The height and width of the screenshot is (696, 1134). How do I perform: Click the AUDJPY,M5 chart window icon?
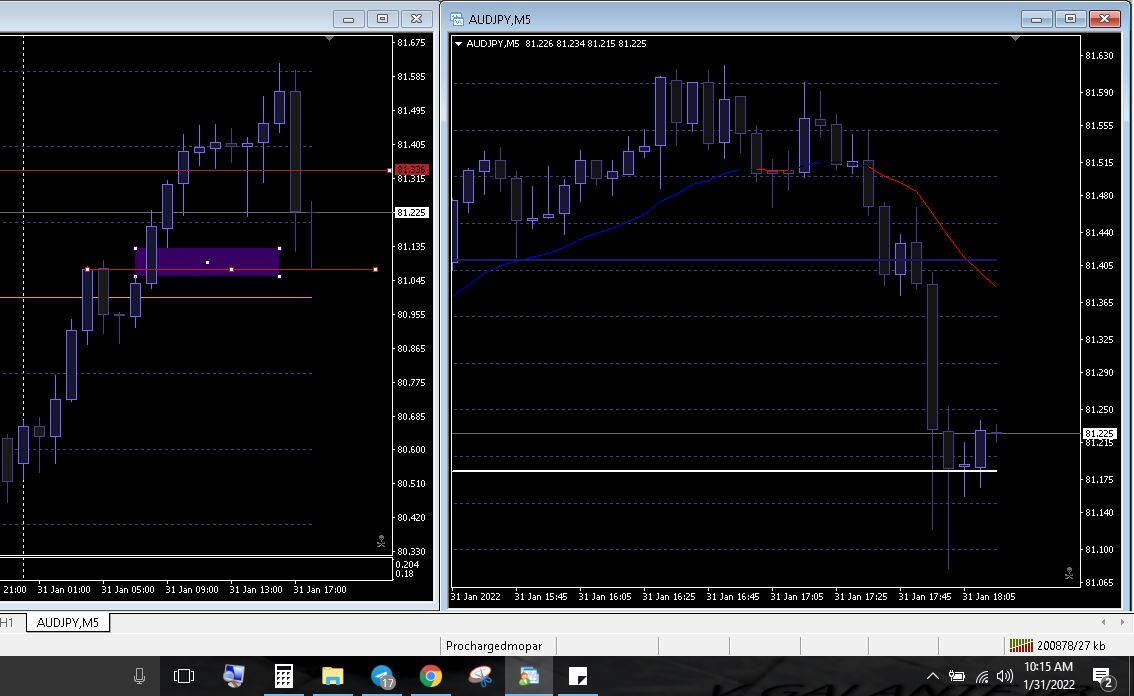[x=457, y=18]
